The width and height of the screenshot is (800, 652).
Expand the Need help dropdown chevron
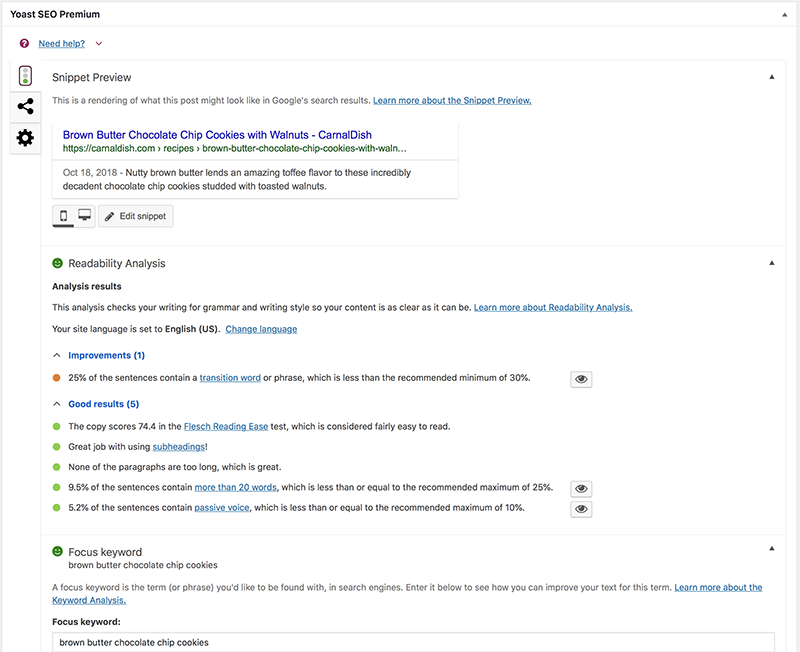tap(99, 44)
